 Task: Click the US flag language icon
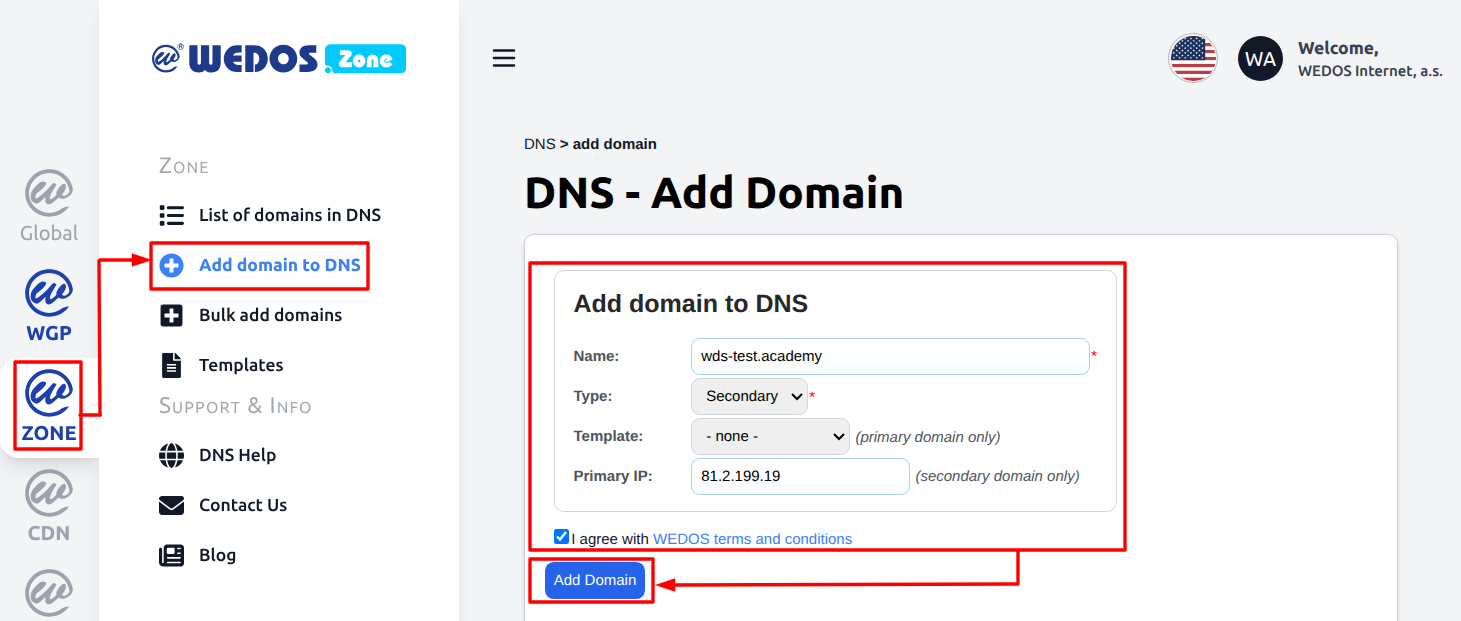[x=1193, y=58]
